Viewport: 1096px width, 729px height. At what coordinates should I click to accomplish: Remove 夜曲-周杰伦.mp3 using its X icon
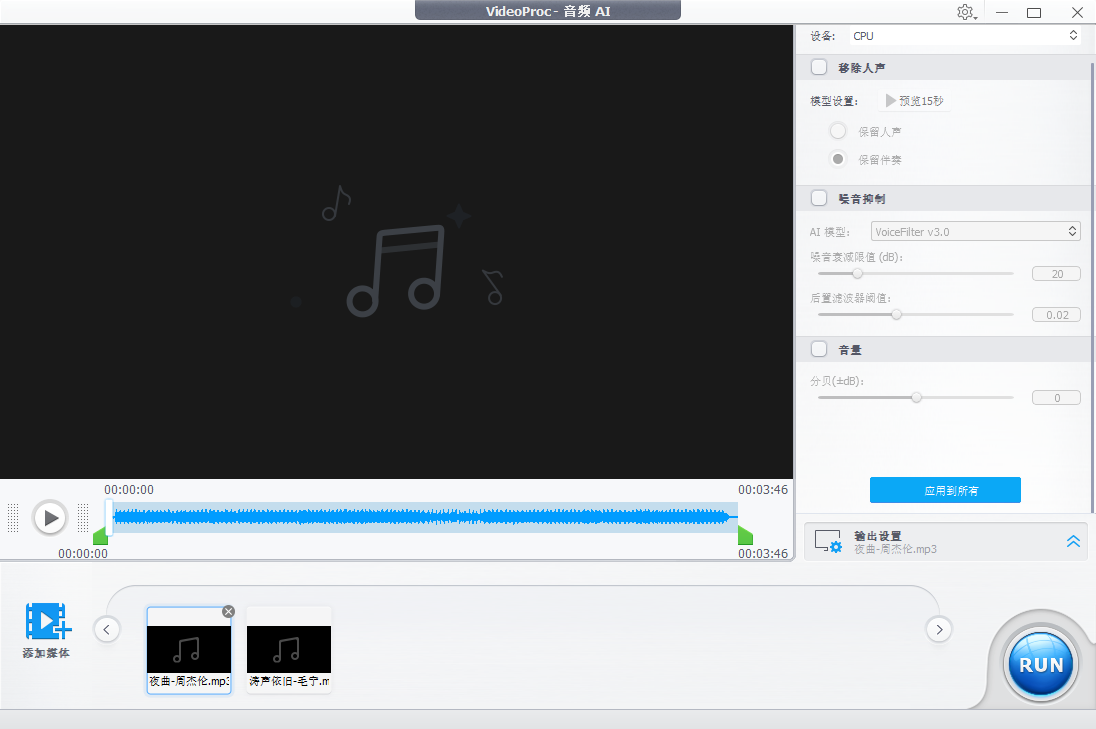click(x=228, y=611)
